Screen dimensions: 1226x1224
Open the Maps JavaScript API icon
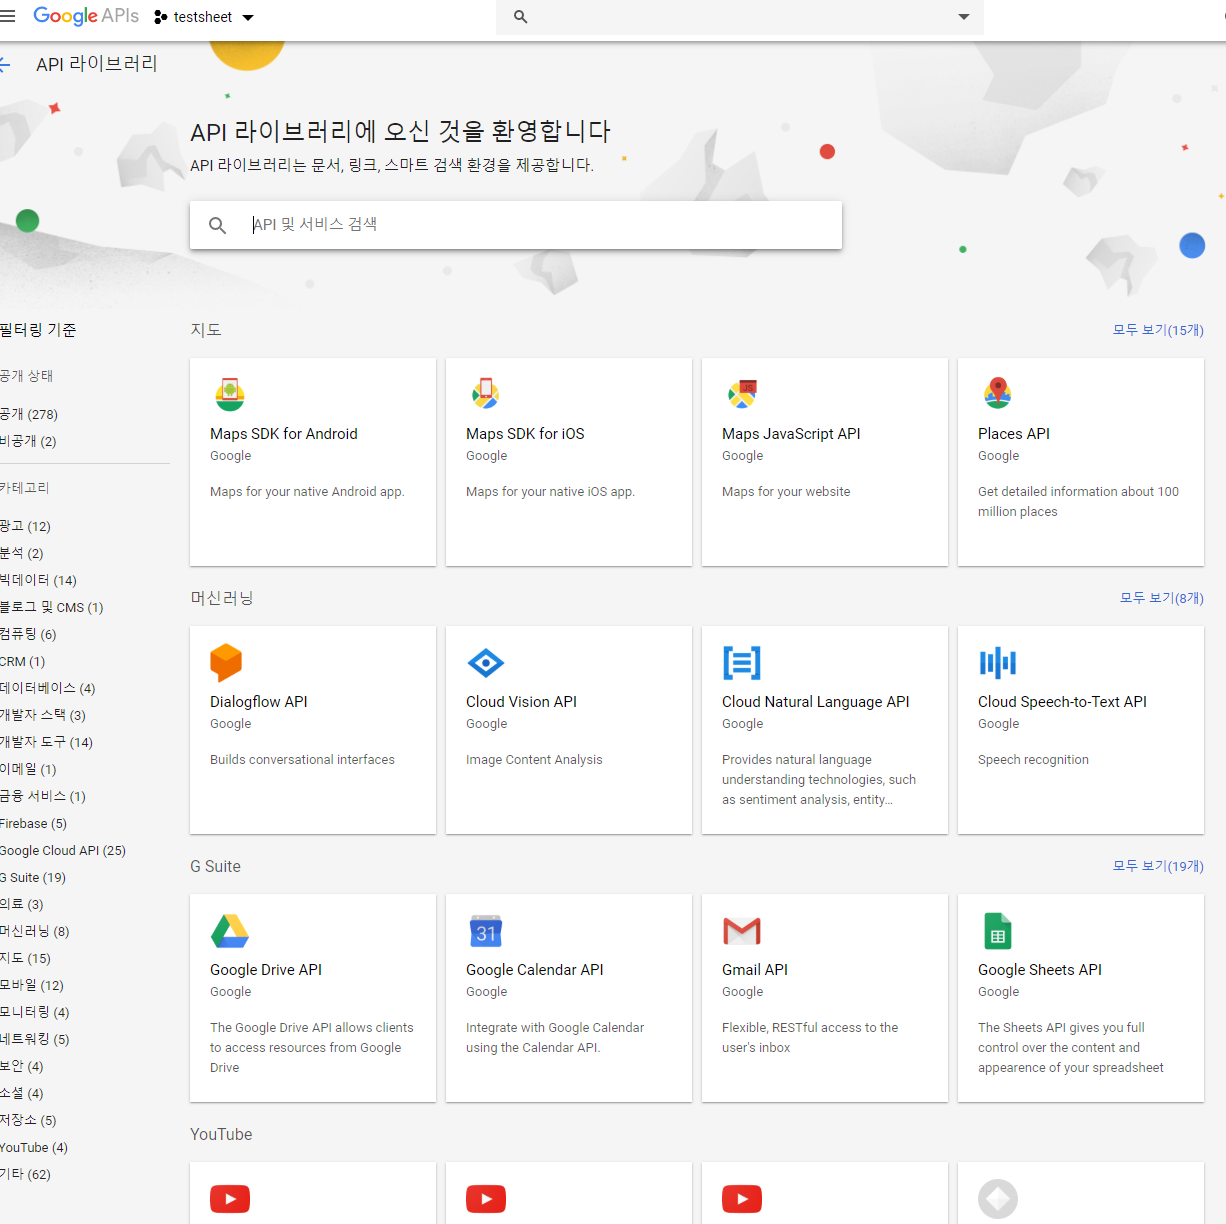742,394
